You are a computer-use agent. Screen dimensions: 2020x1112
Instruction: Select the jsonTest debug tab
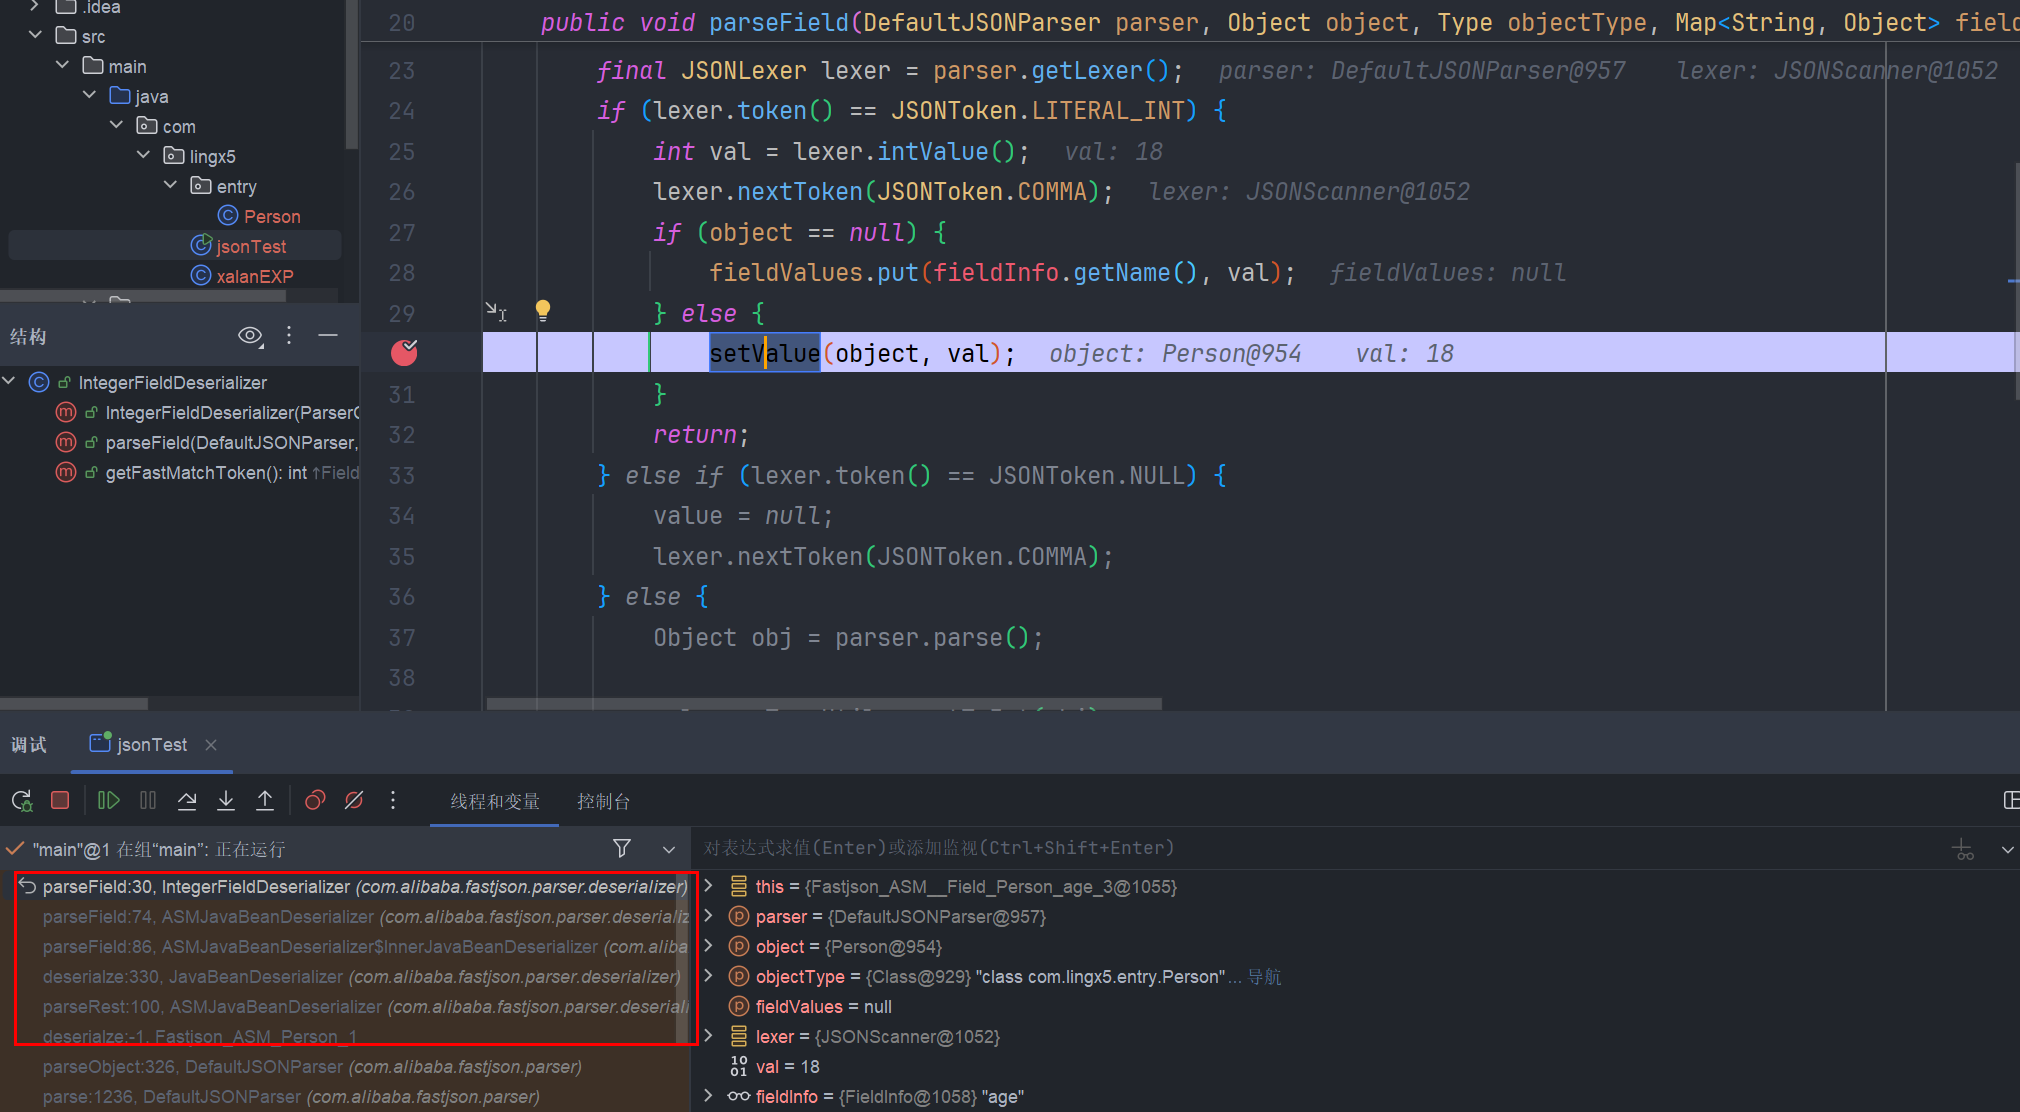(x=151, y=745)
